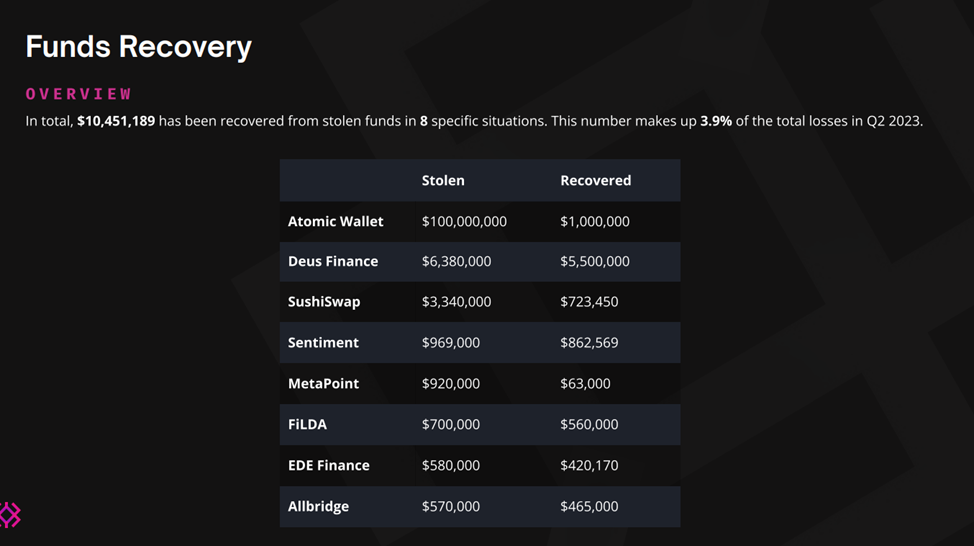
Task: Click the bold 3.9% figure in summary
Action: pos(716,122)
